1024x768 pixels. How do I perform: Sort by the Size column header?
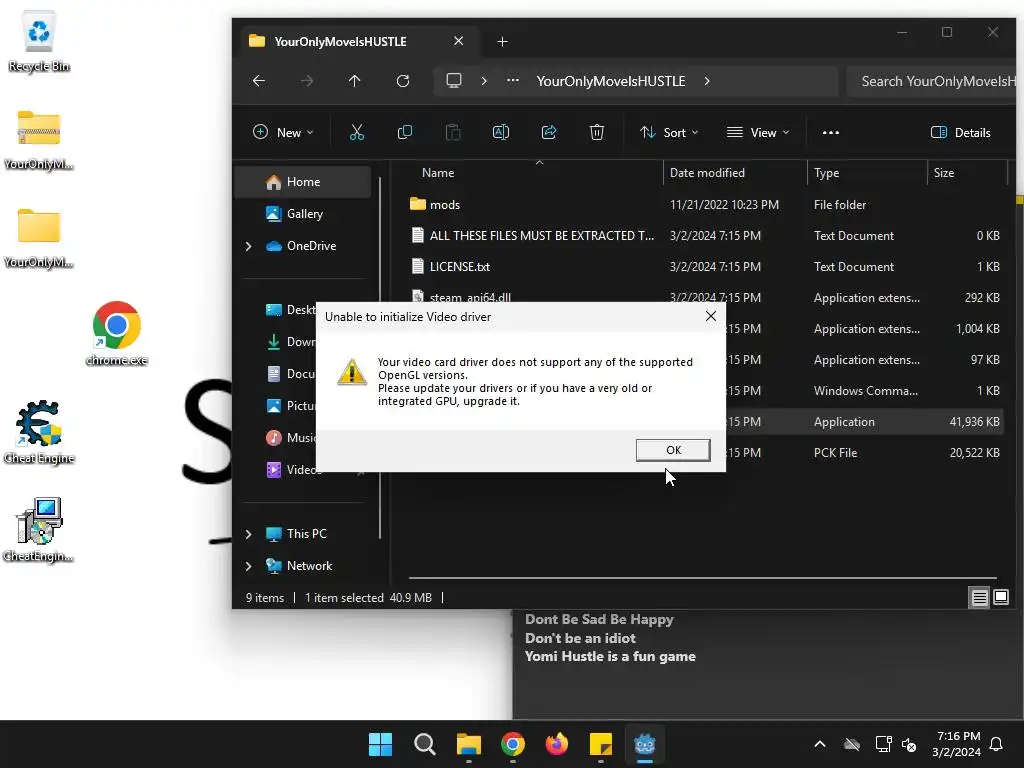[968, 173]
